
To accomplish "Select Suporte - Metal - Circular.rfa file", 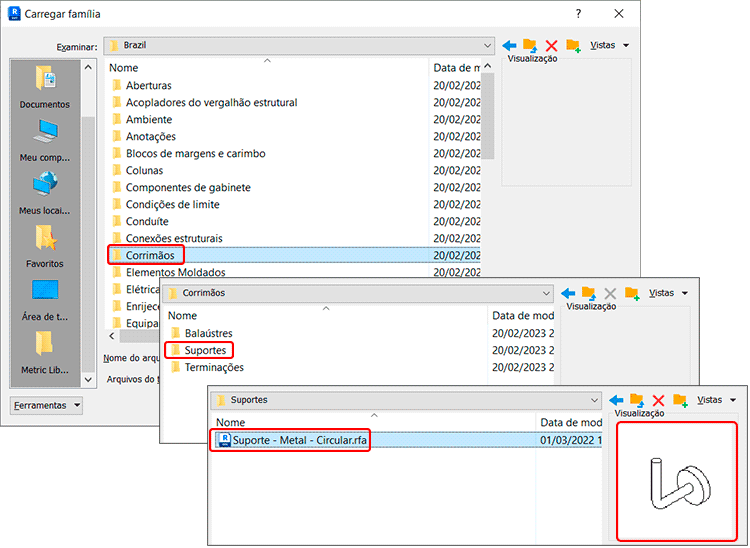I will pyautogui.click(x=298, y=440).
